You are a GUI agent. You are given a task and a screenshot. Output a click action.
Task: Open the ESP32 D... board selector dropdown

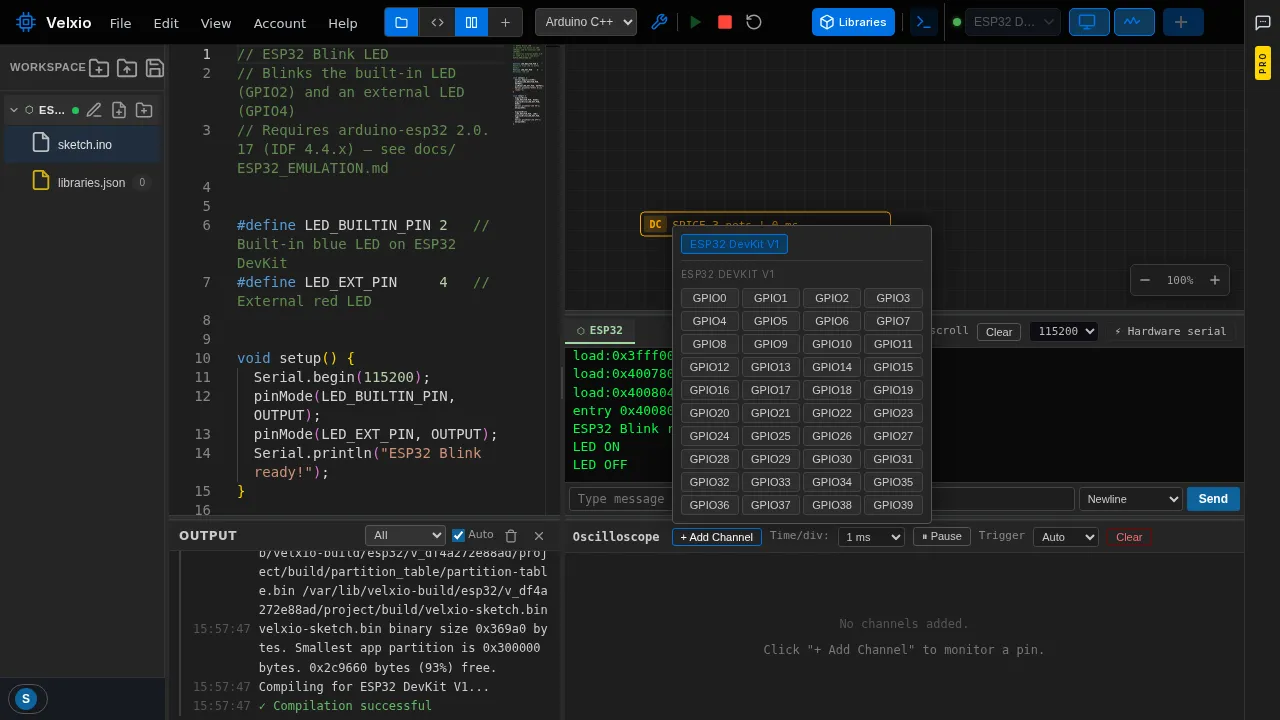1013,22
